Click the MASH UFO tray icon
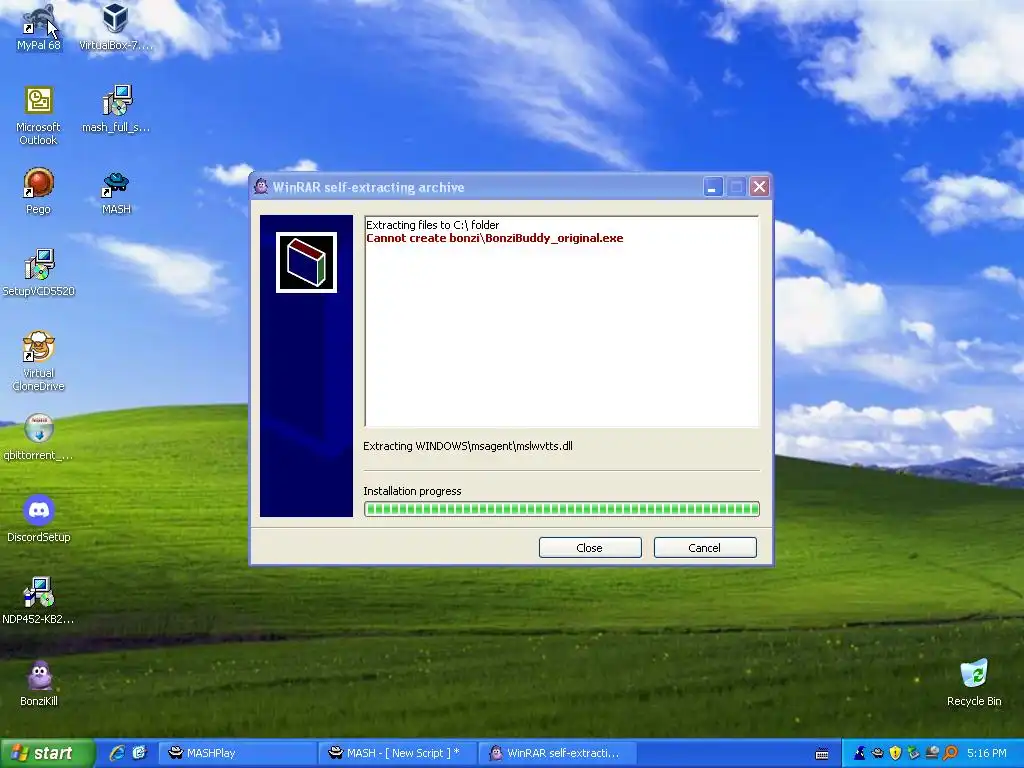 [x=877, y=753]
